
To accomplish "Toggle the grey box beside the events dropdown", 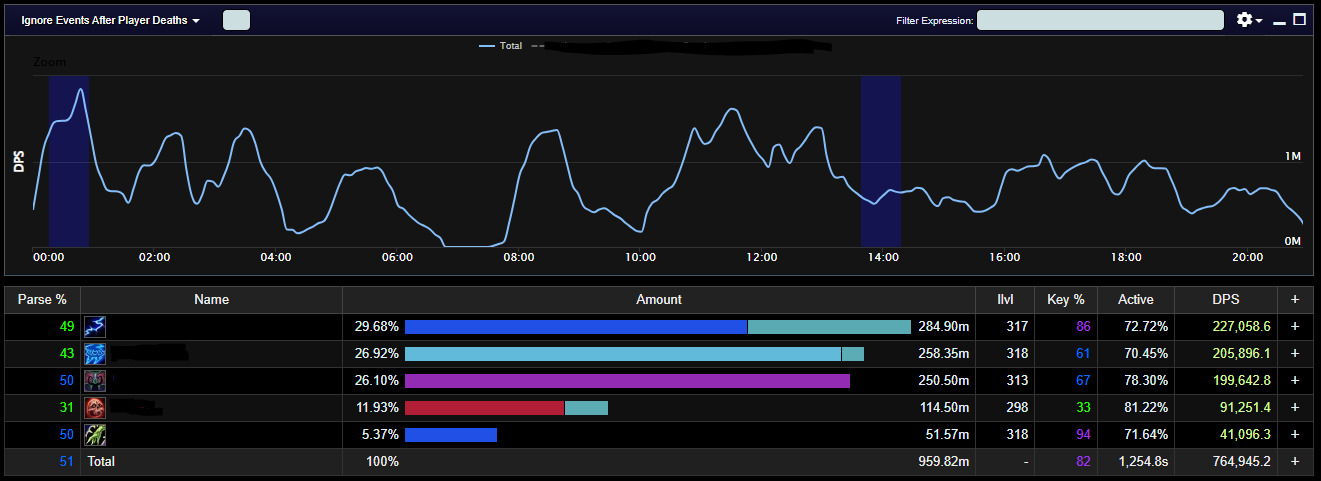I will tap(236, 20).
